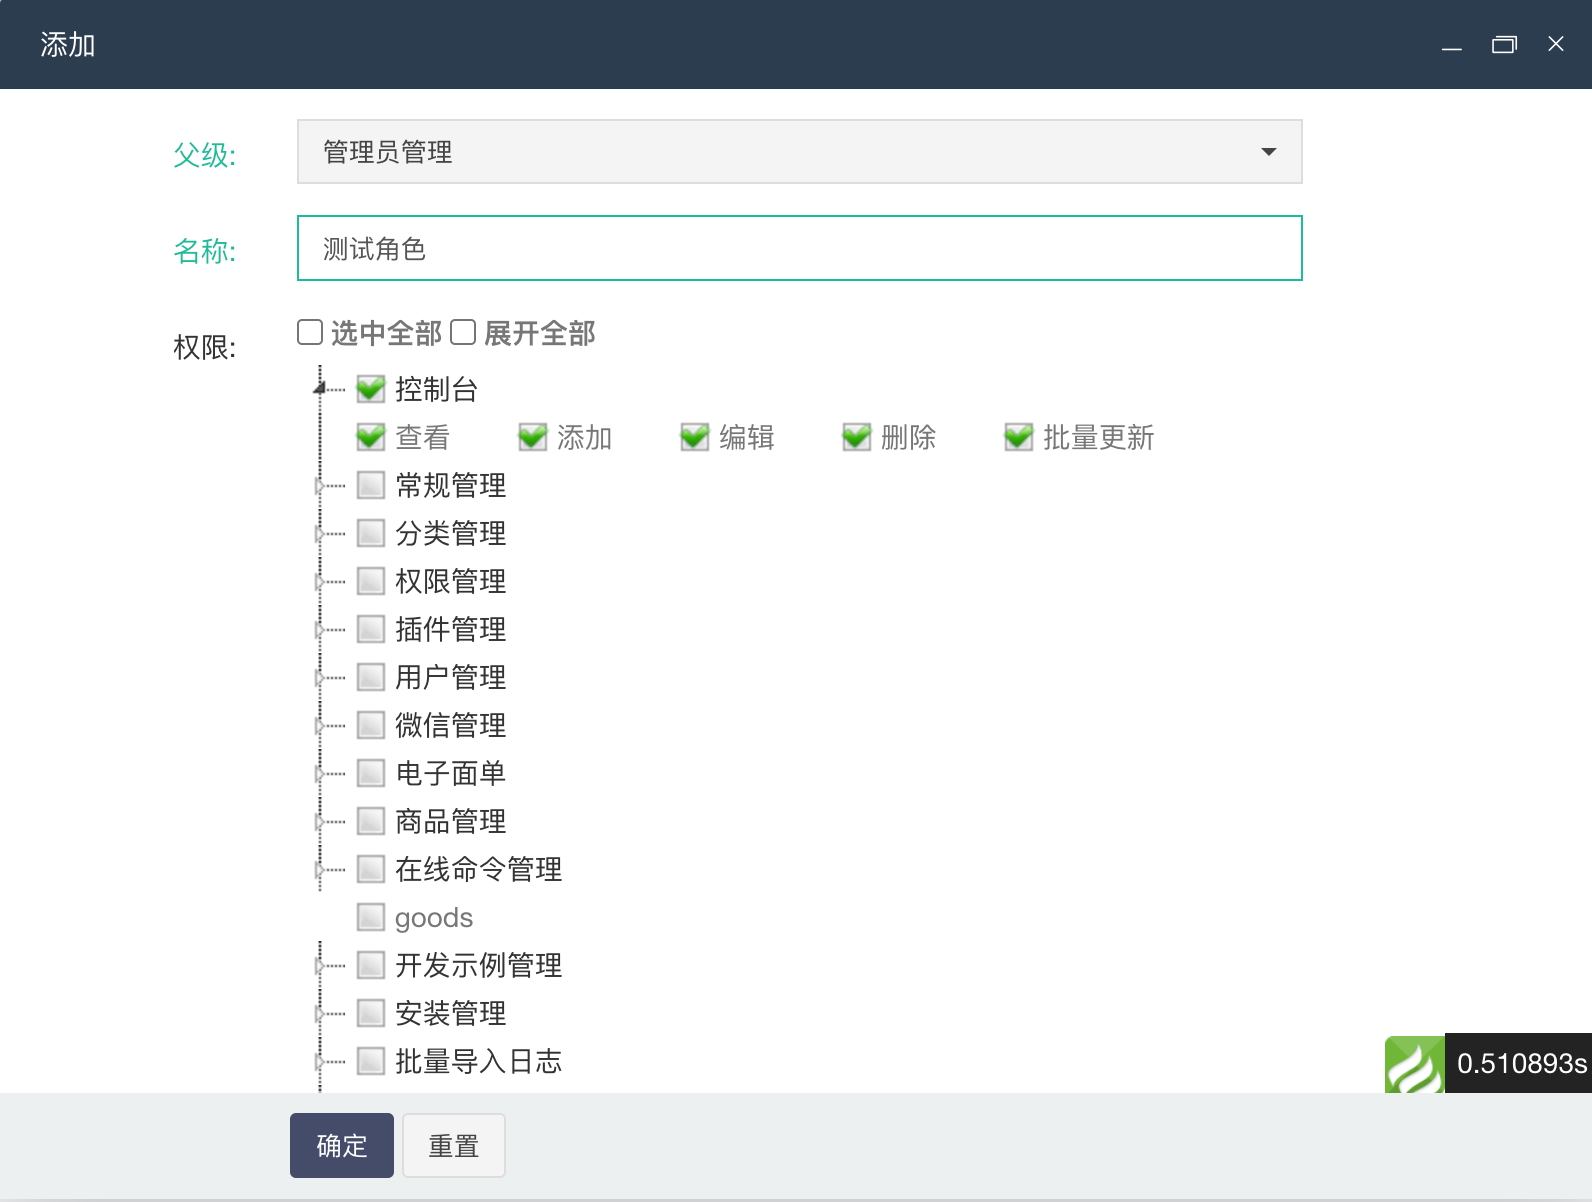The image size is (1592, 1202).
Task: Check the 微信管理 checkbox
Action: click(371, 725)
